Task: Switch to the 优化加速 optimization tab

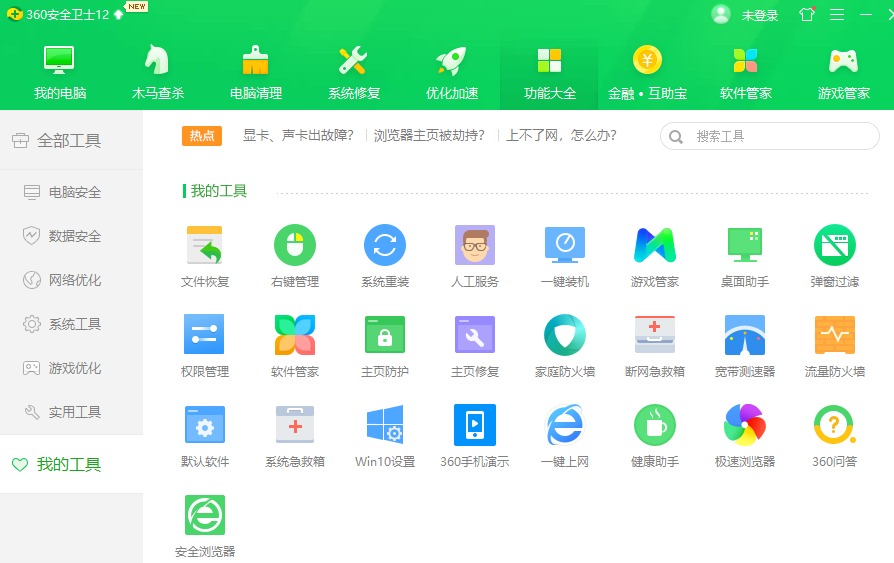Action: coord(452,72)
